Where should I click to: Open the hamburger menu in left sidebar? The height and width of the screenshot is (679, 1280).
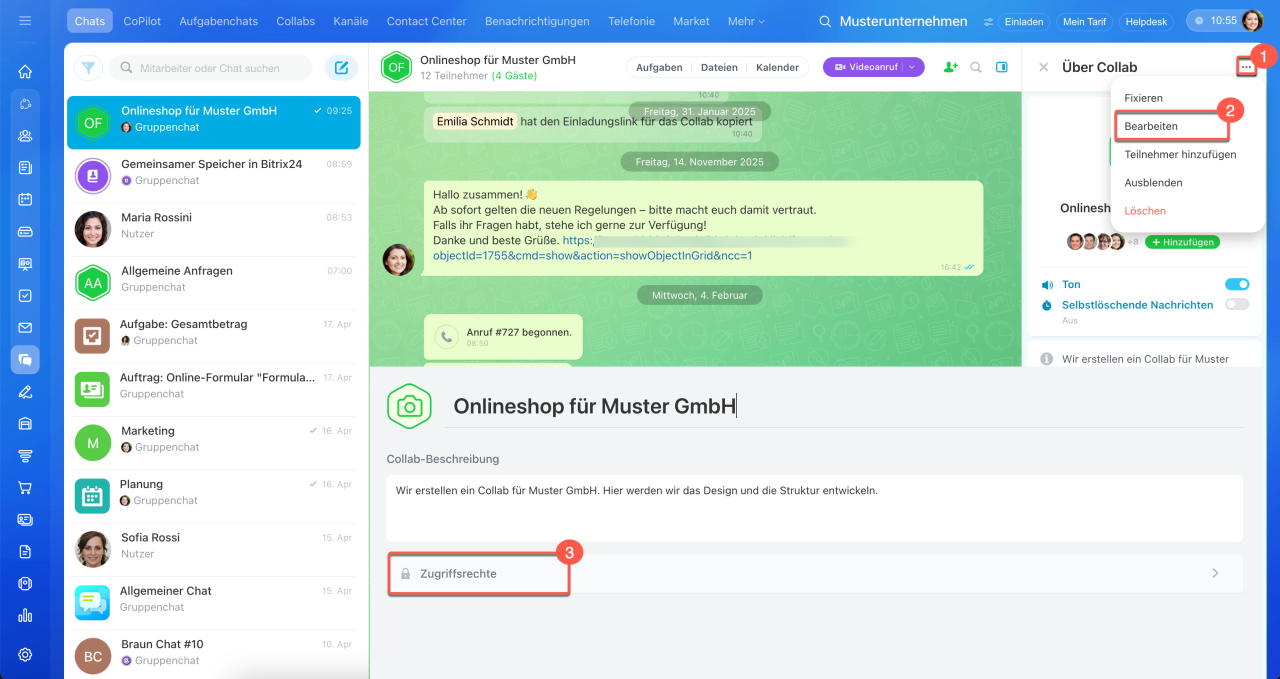[x=25, y=21]
